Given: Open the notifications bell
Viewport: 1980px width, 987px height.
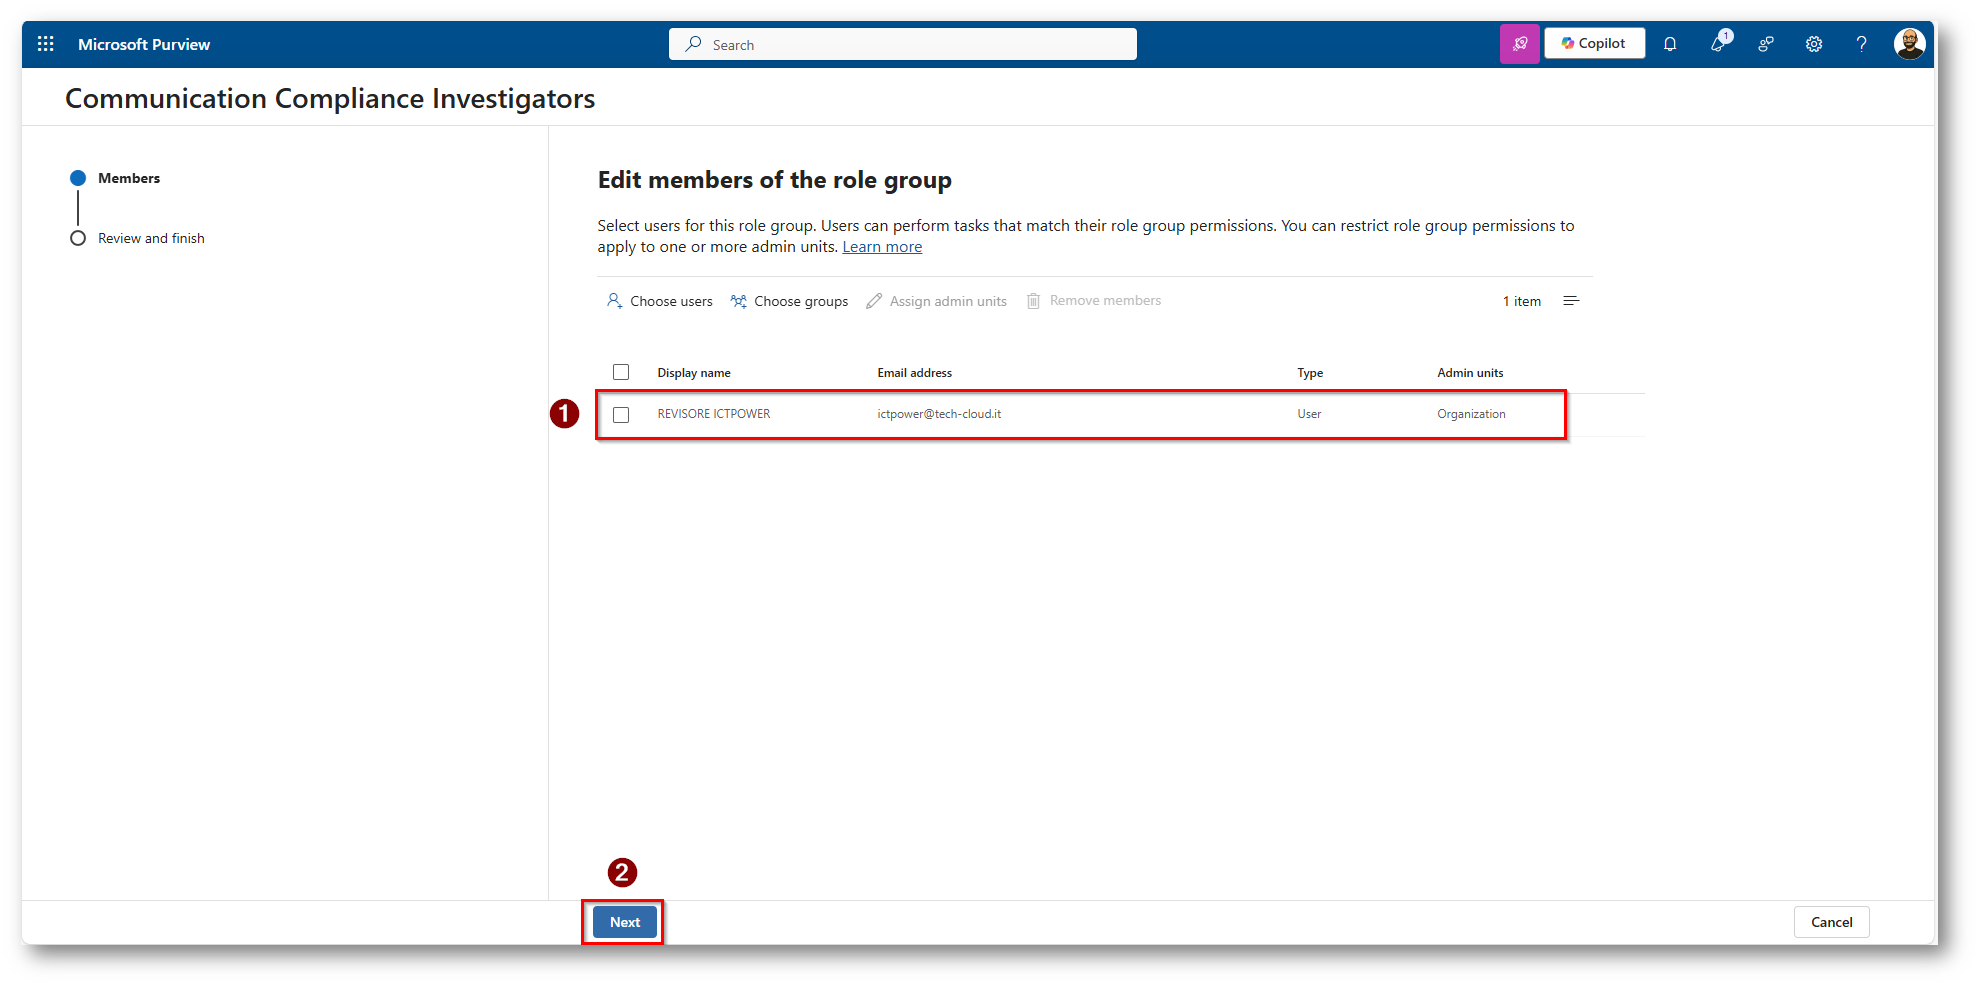Looking at the screenshot, I should pyautogui.click(x=1670, y=44).
